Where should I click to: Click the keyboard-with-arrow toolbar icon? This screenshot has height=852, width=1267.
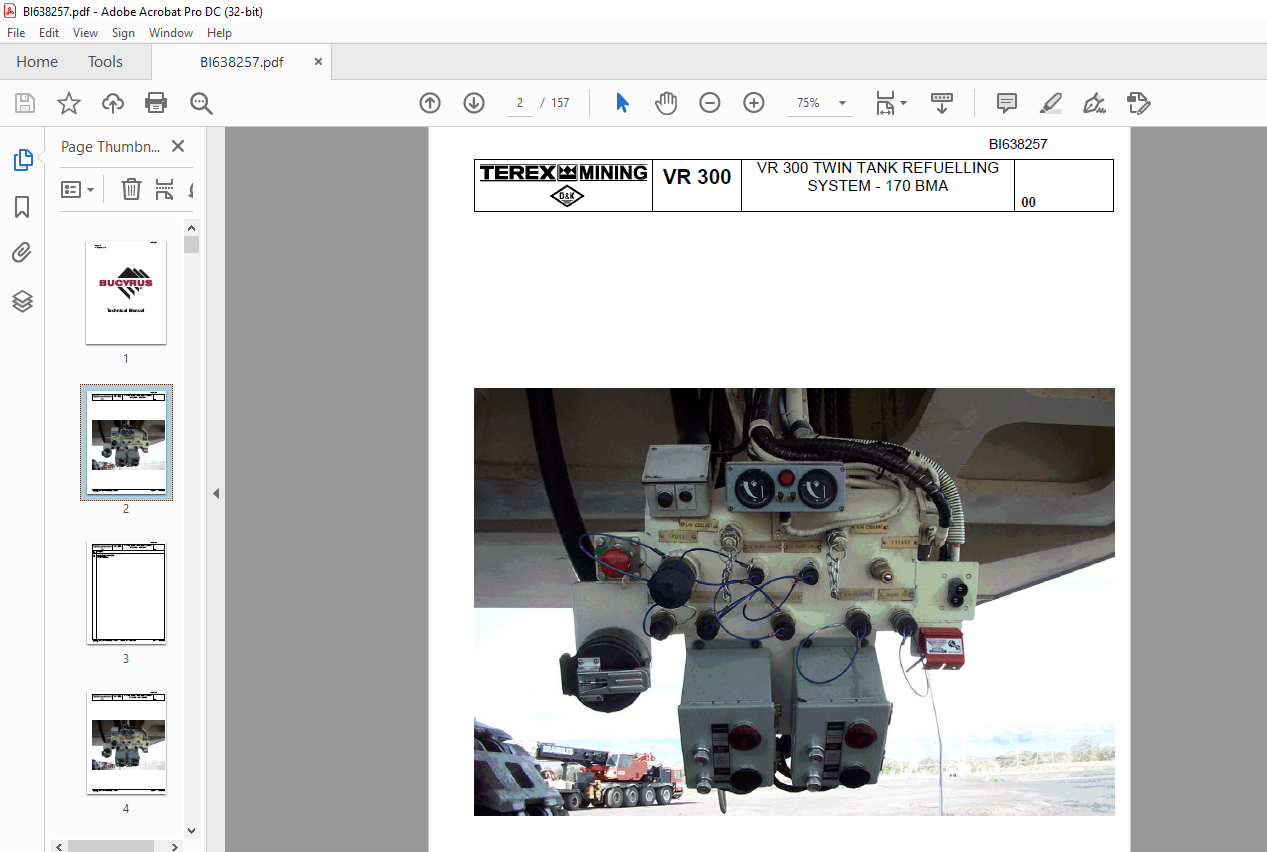tap(941, 103)
